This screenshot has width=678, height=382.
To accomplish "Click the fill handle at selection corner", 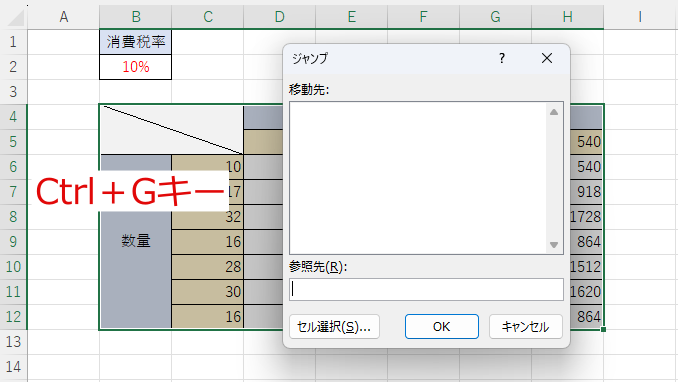I will click(603, 330).
